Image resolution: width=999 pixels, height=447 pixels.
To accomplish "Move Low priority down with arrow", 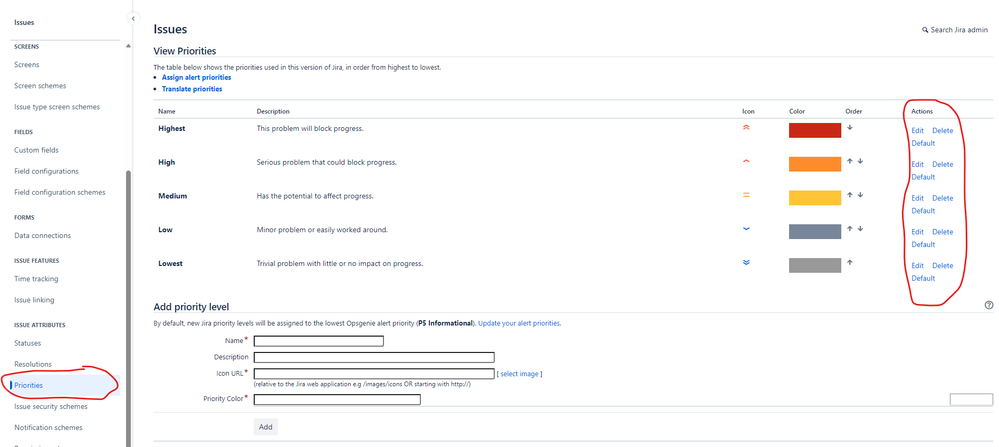I will point(860,229).
